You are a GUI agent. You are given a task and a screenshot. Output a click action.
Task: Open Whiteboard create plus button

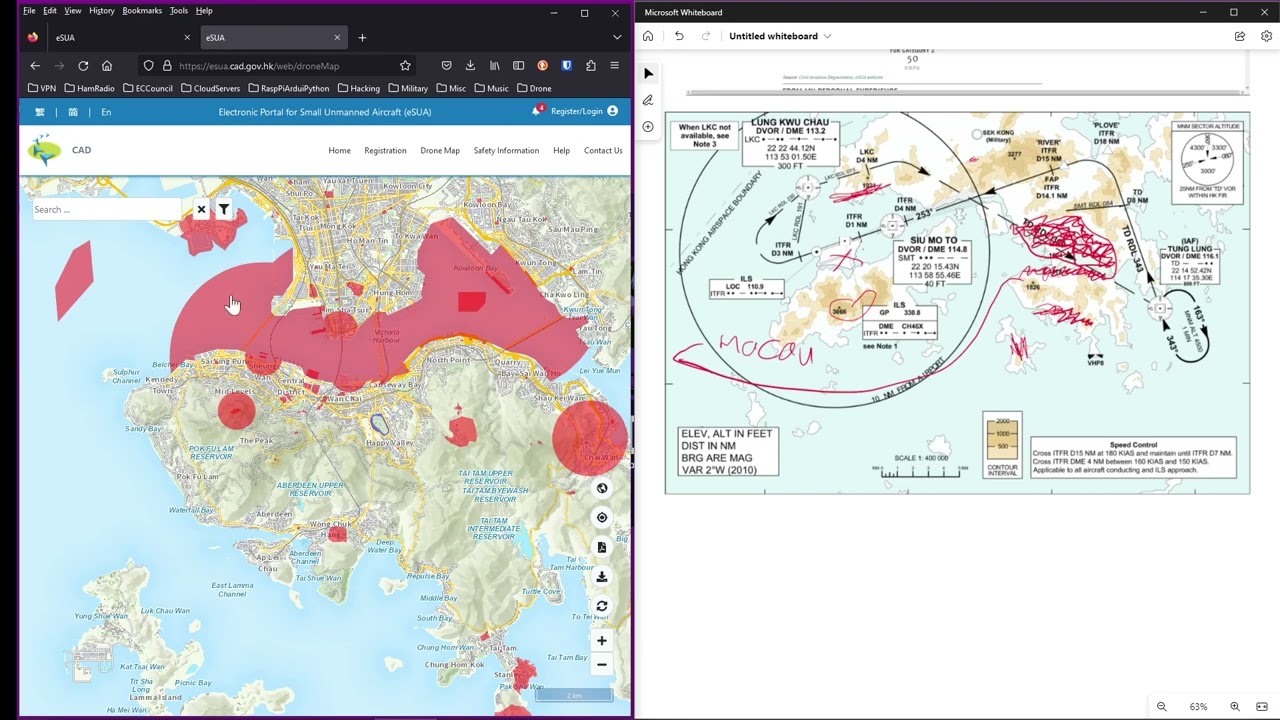648,127
